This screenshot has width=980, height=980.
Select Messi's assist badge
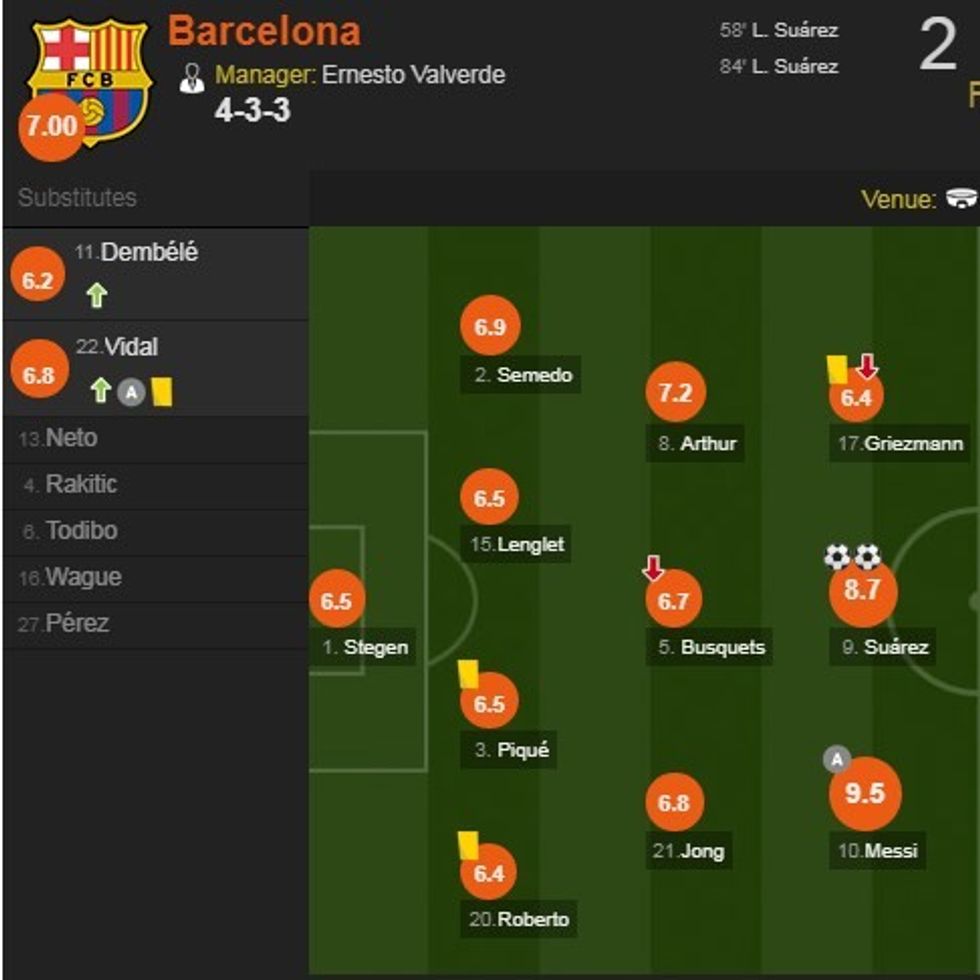click(835, 761)
